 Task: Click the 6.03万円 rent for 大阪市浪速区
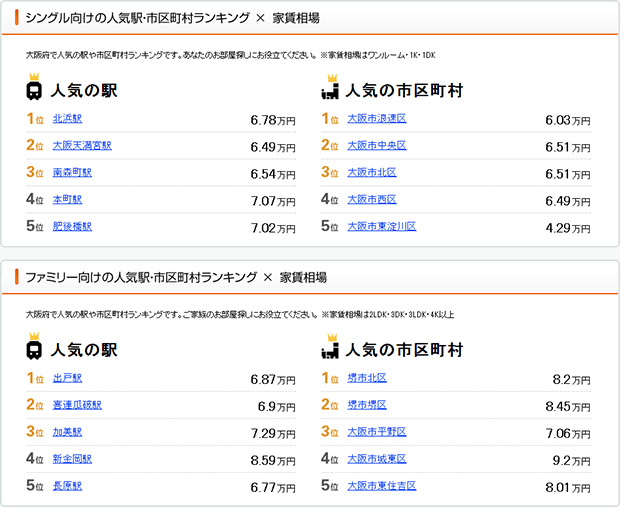pyautogui.click(x=568, y=120)
